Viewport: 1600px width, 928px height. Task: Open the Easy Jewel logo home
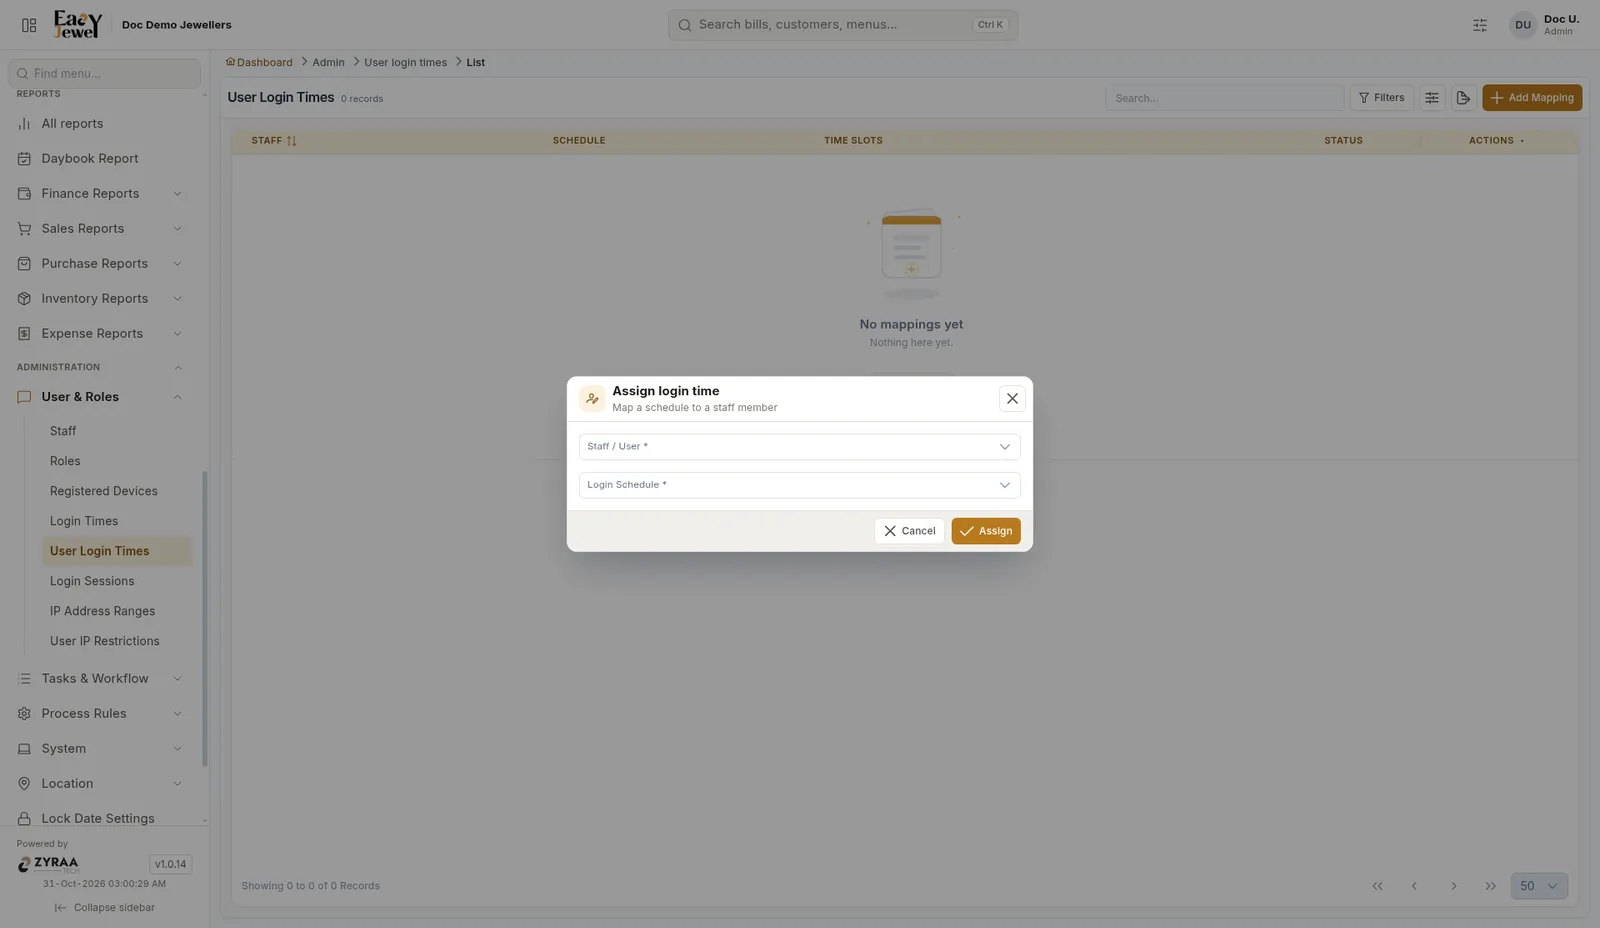tap(78, 24)
